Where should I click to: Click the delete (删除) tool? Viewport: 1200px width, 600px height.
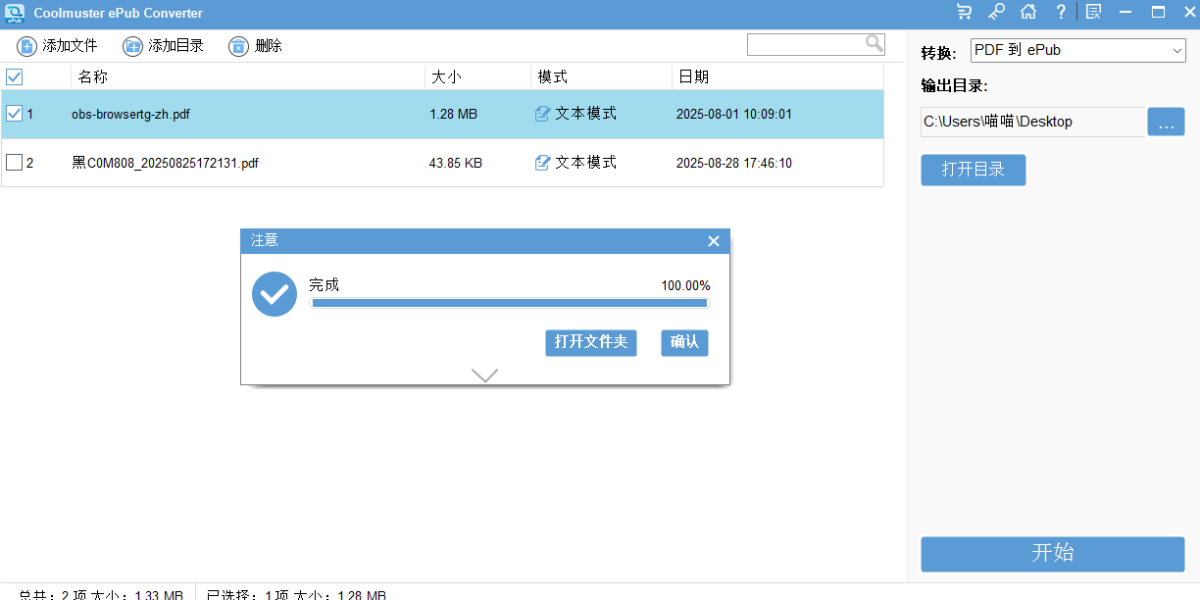tap(254, 45)
